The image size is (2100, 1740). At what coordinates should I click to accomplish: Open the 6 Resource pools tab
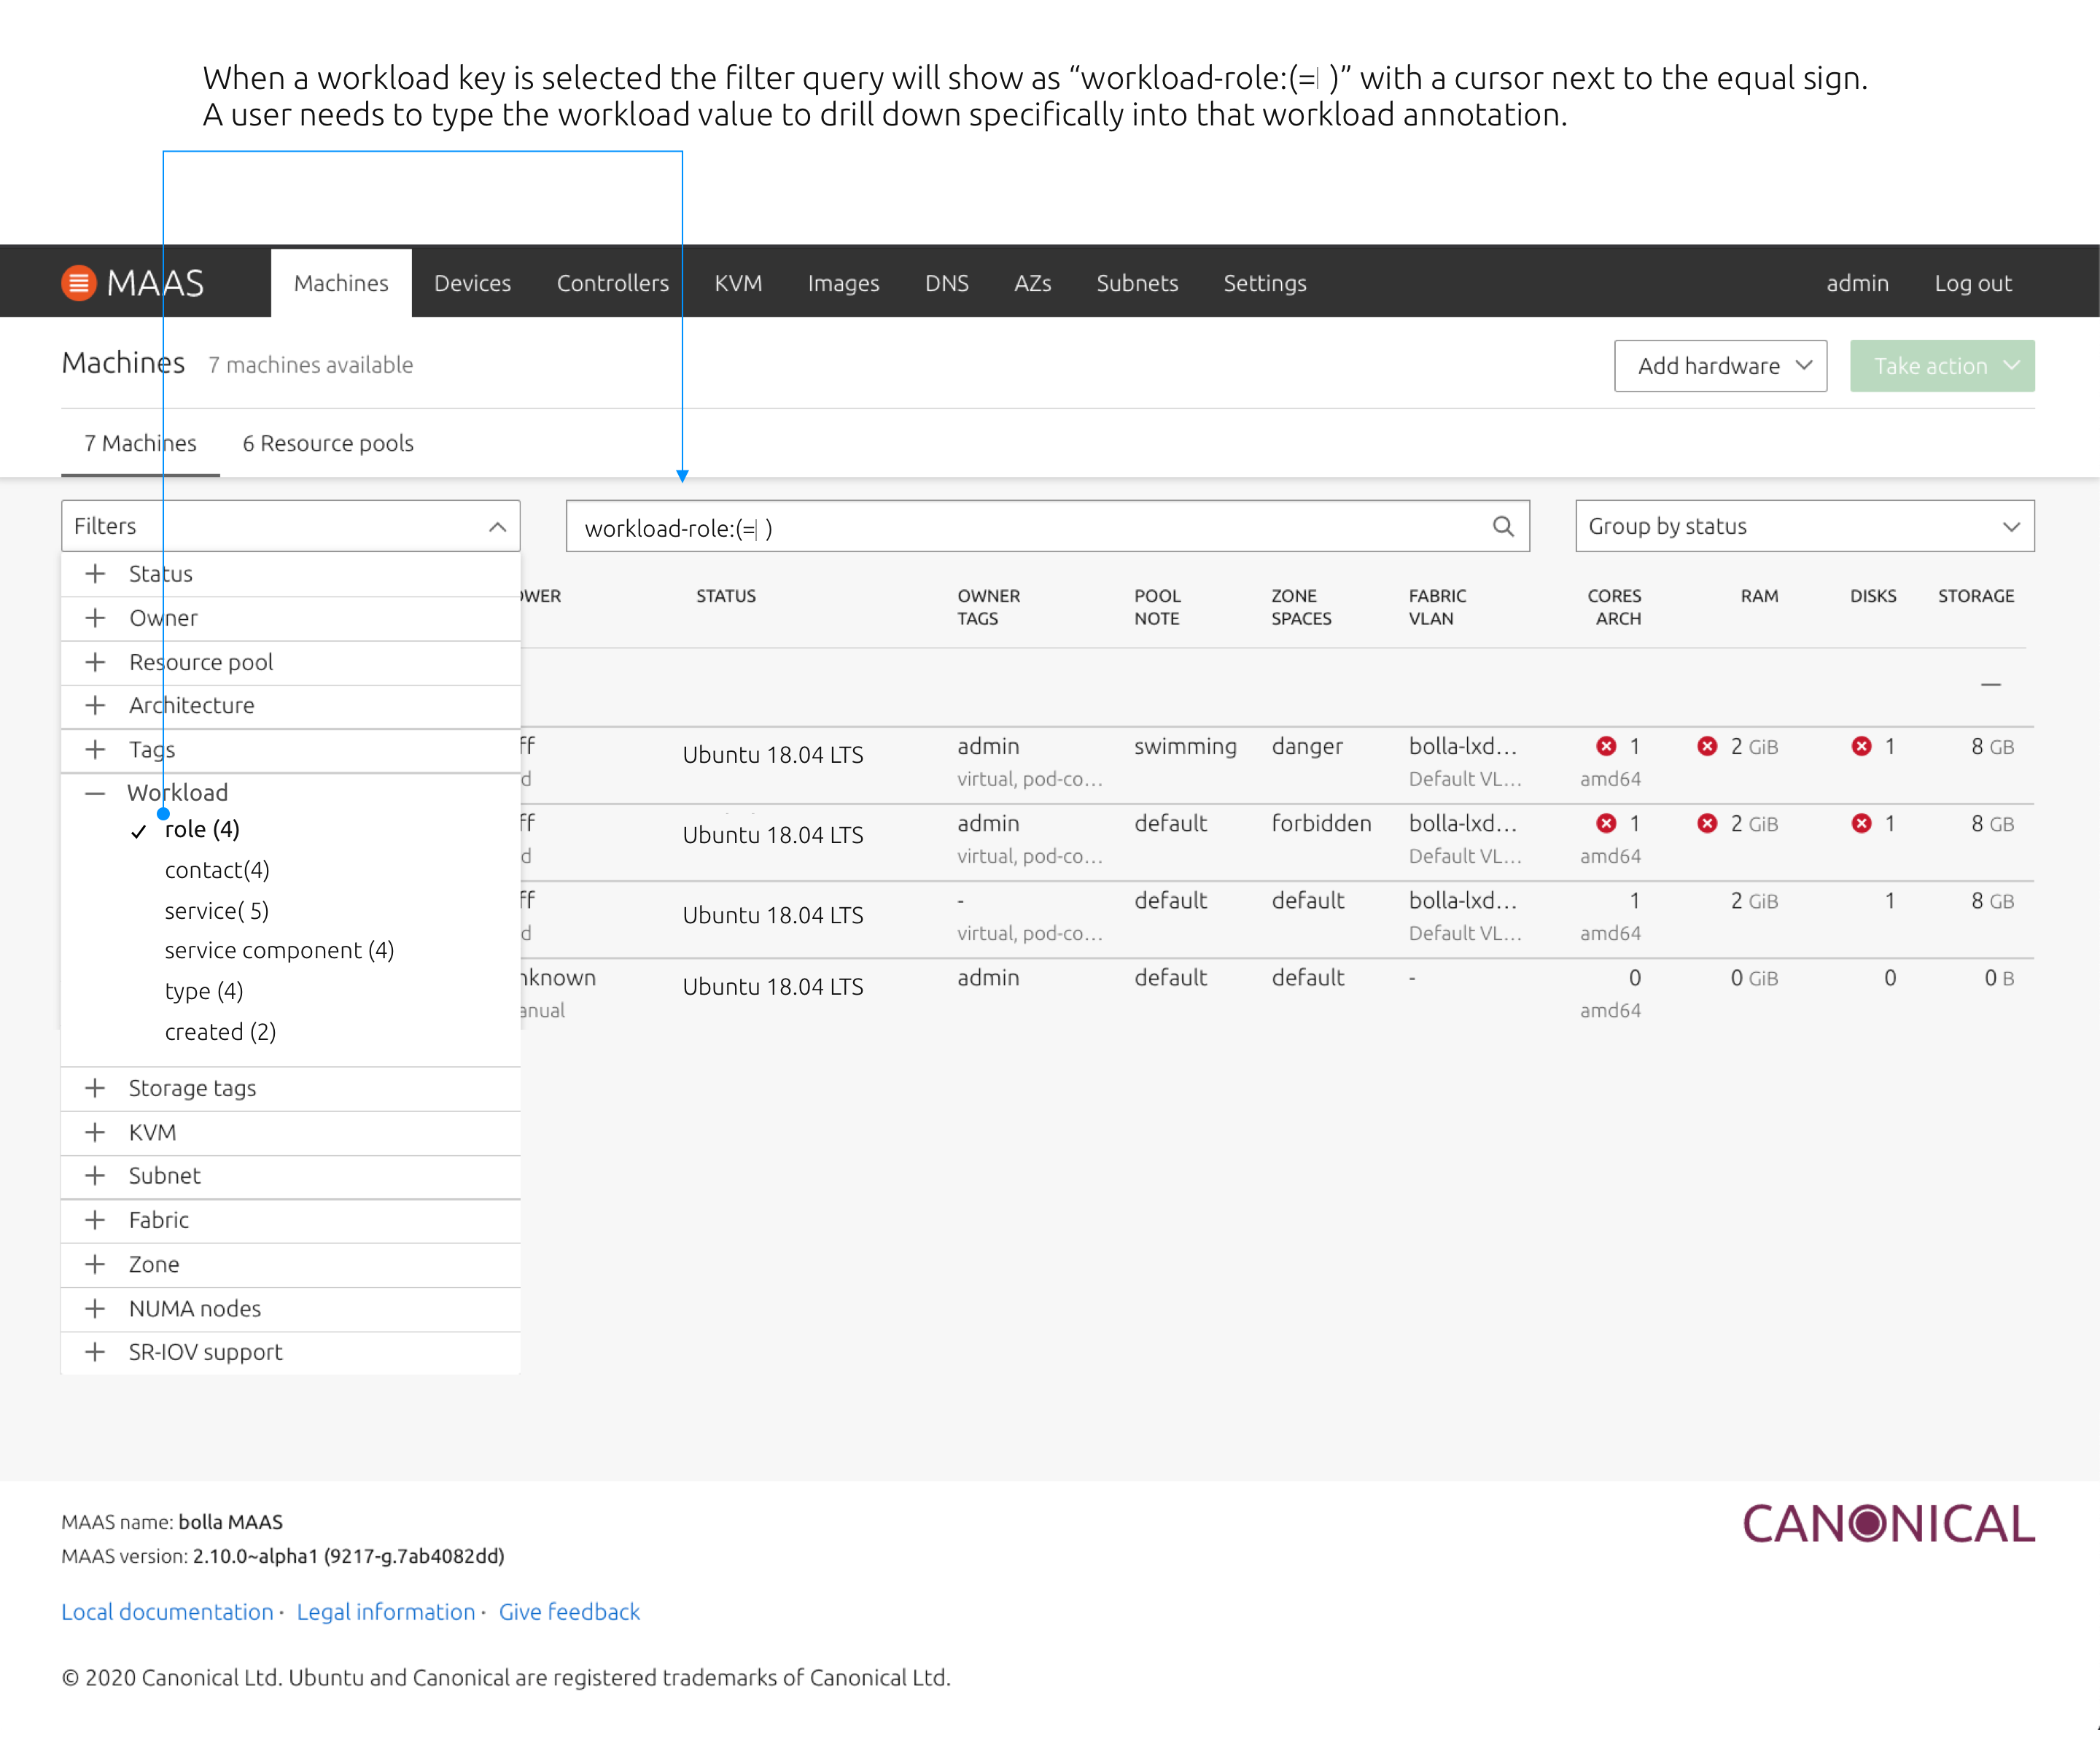tap(327, 443)
